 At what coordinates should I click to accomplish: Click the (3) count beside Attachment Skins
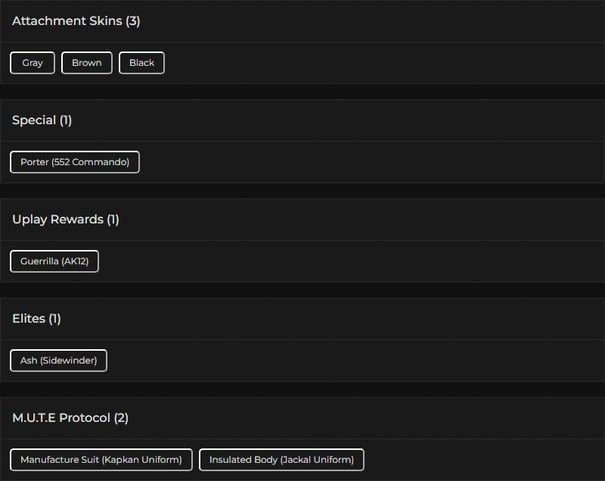pos(133,21)
